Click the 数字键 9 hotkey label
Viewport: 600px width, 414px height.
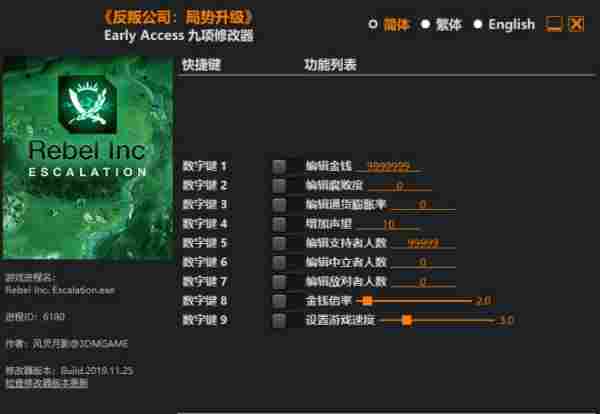click(x=205, y=320)
